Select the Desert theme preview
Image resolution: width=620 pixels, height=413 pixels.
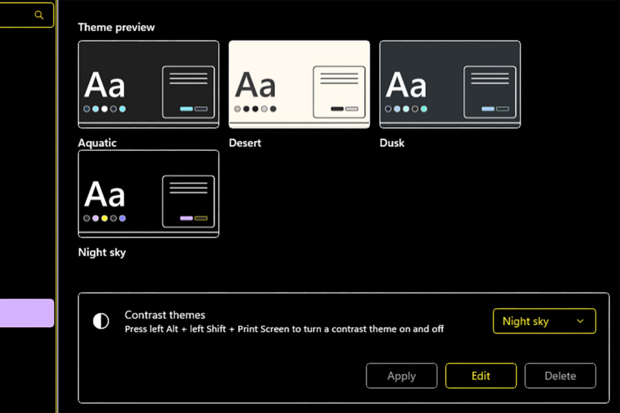[299, 84]
